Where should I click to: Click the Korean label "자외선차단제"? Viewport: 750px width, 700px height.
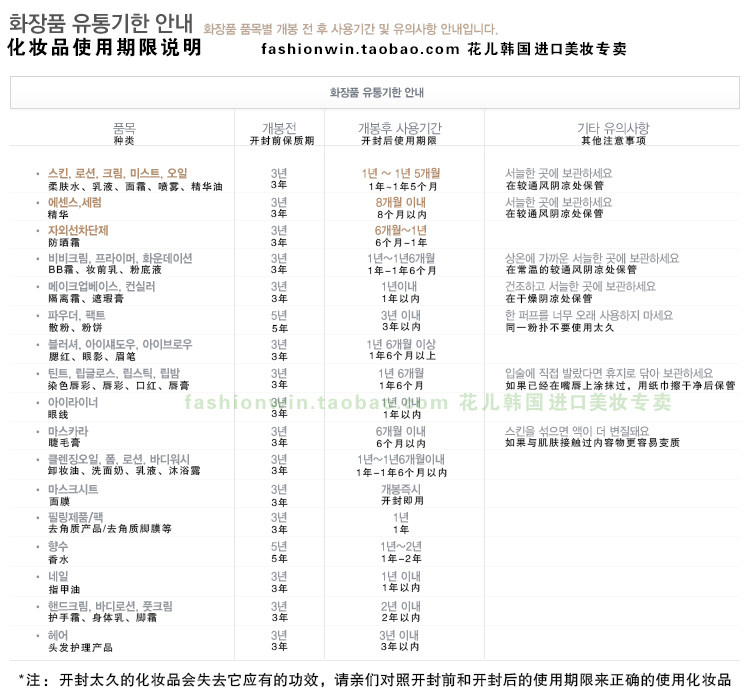point(78,230)
